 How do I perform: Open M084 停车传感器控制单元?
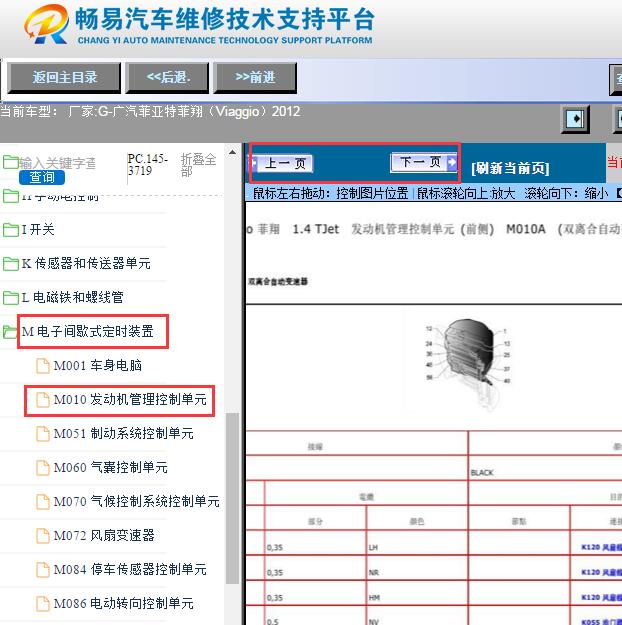(x=130, y=569)
